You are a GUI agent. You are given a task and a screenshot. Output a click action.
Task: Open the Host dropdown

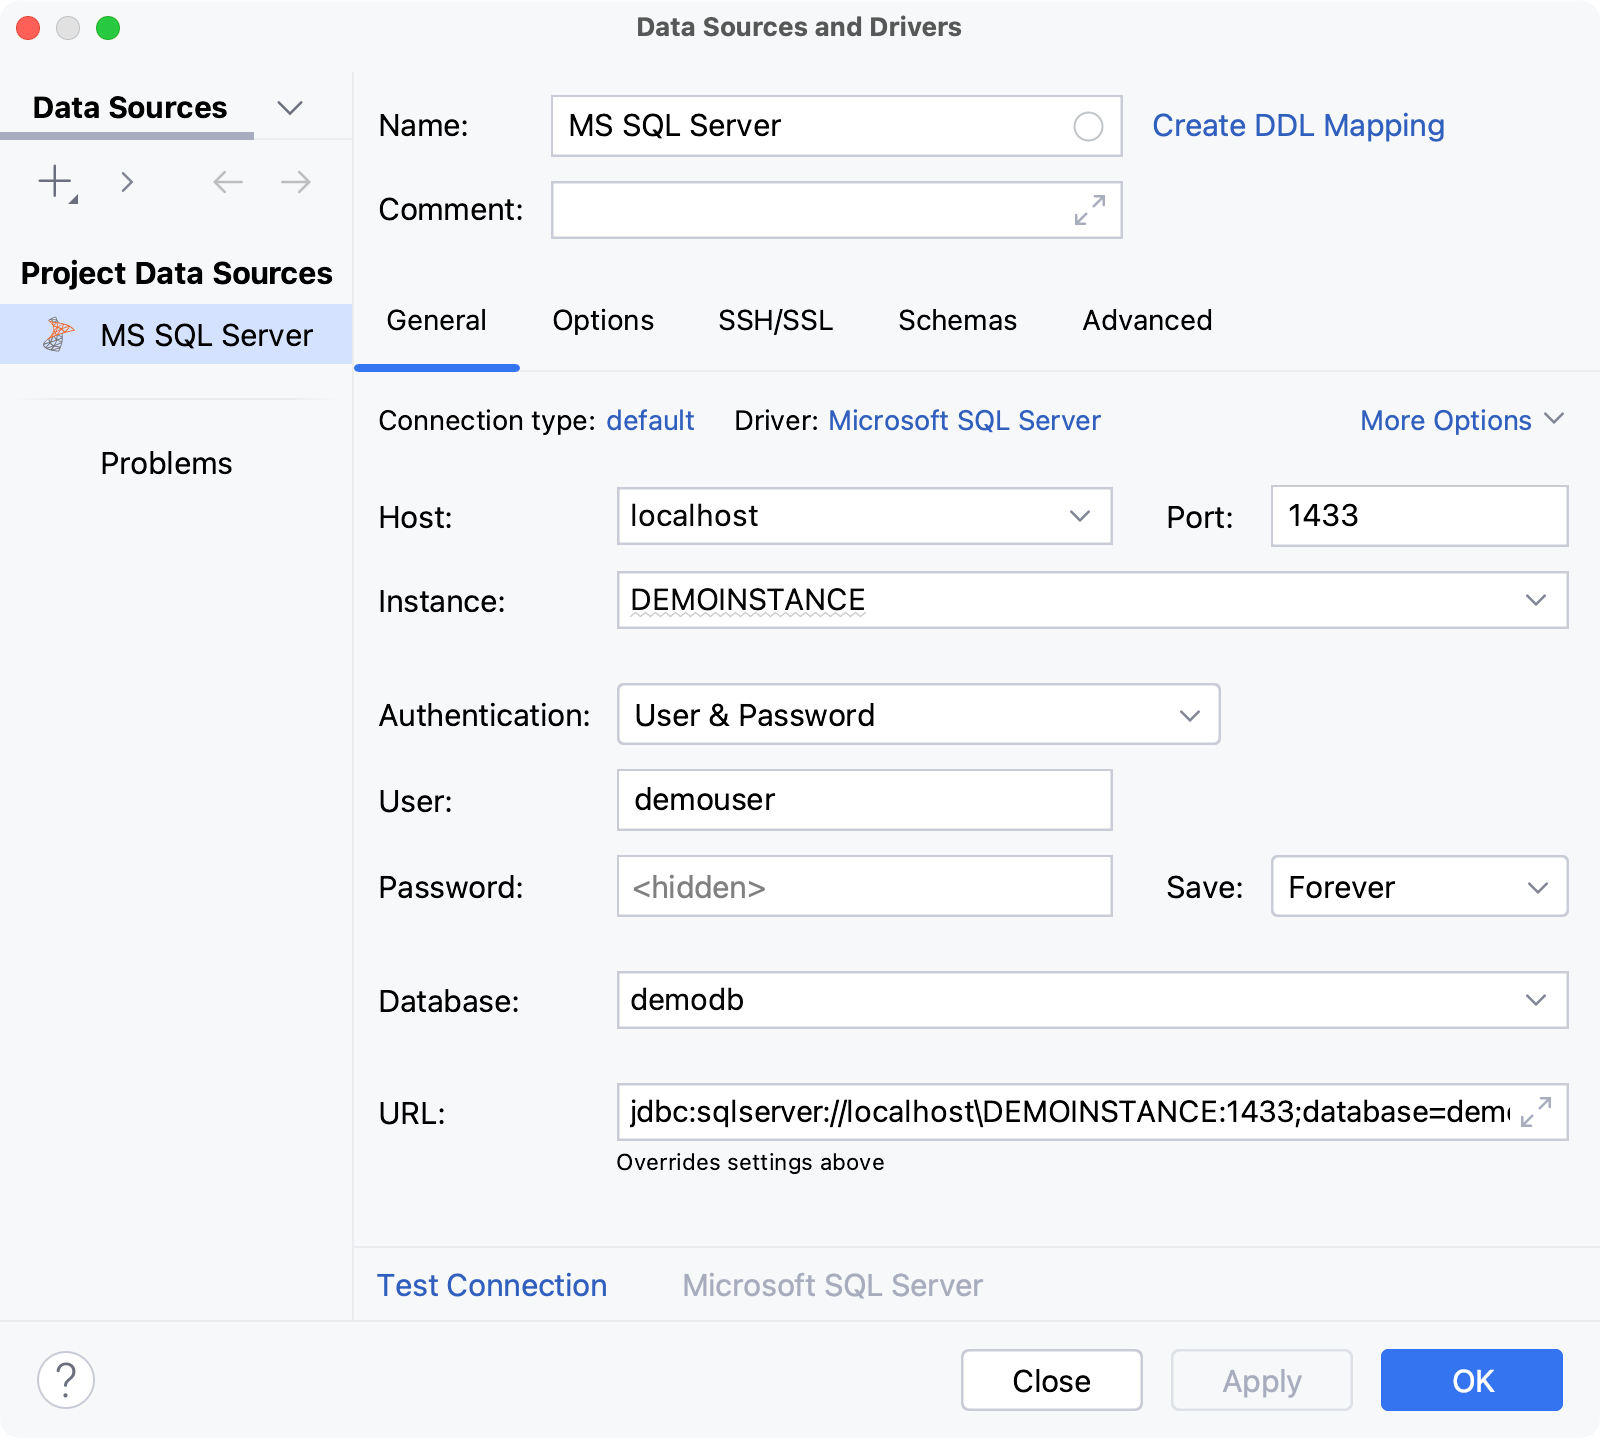(x=1079, y=516)
